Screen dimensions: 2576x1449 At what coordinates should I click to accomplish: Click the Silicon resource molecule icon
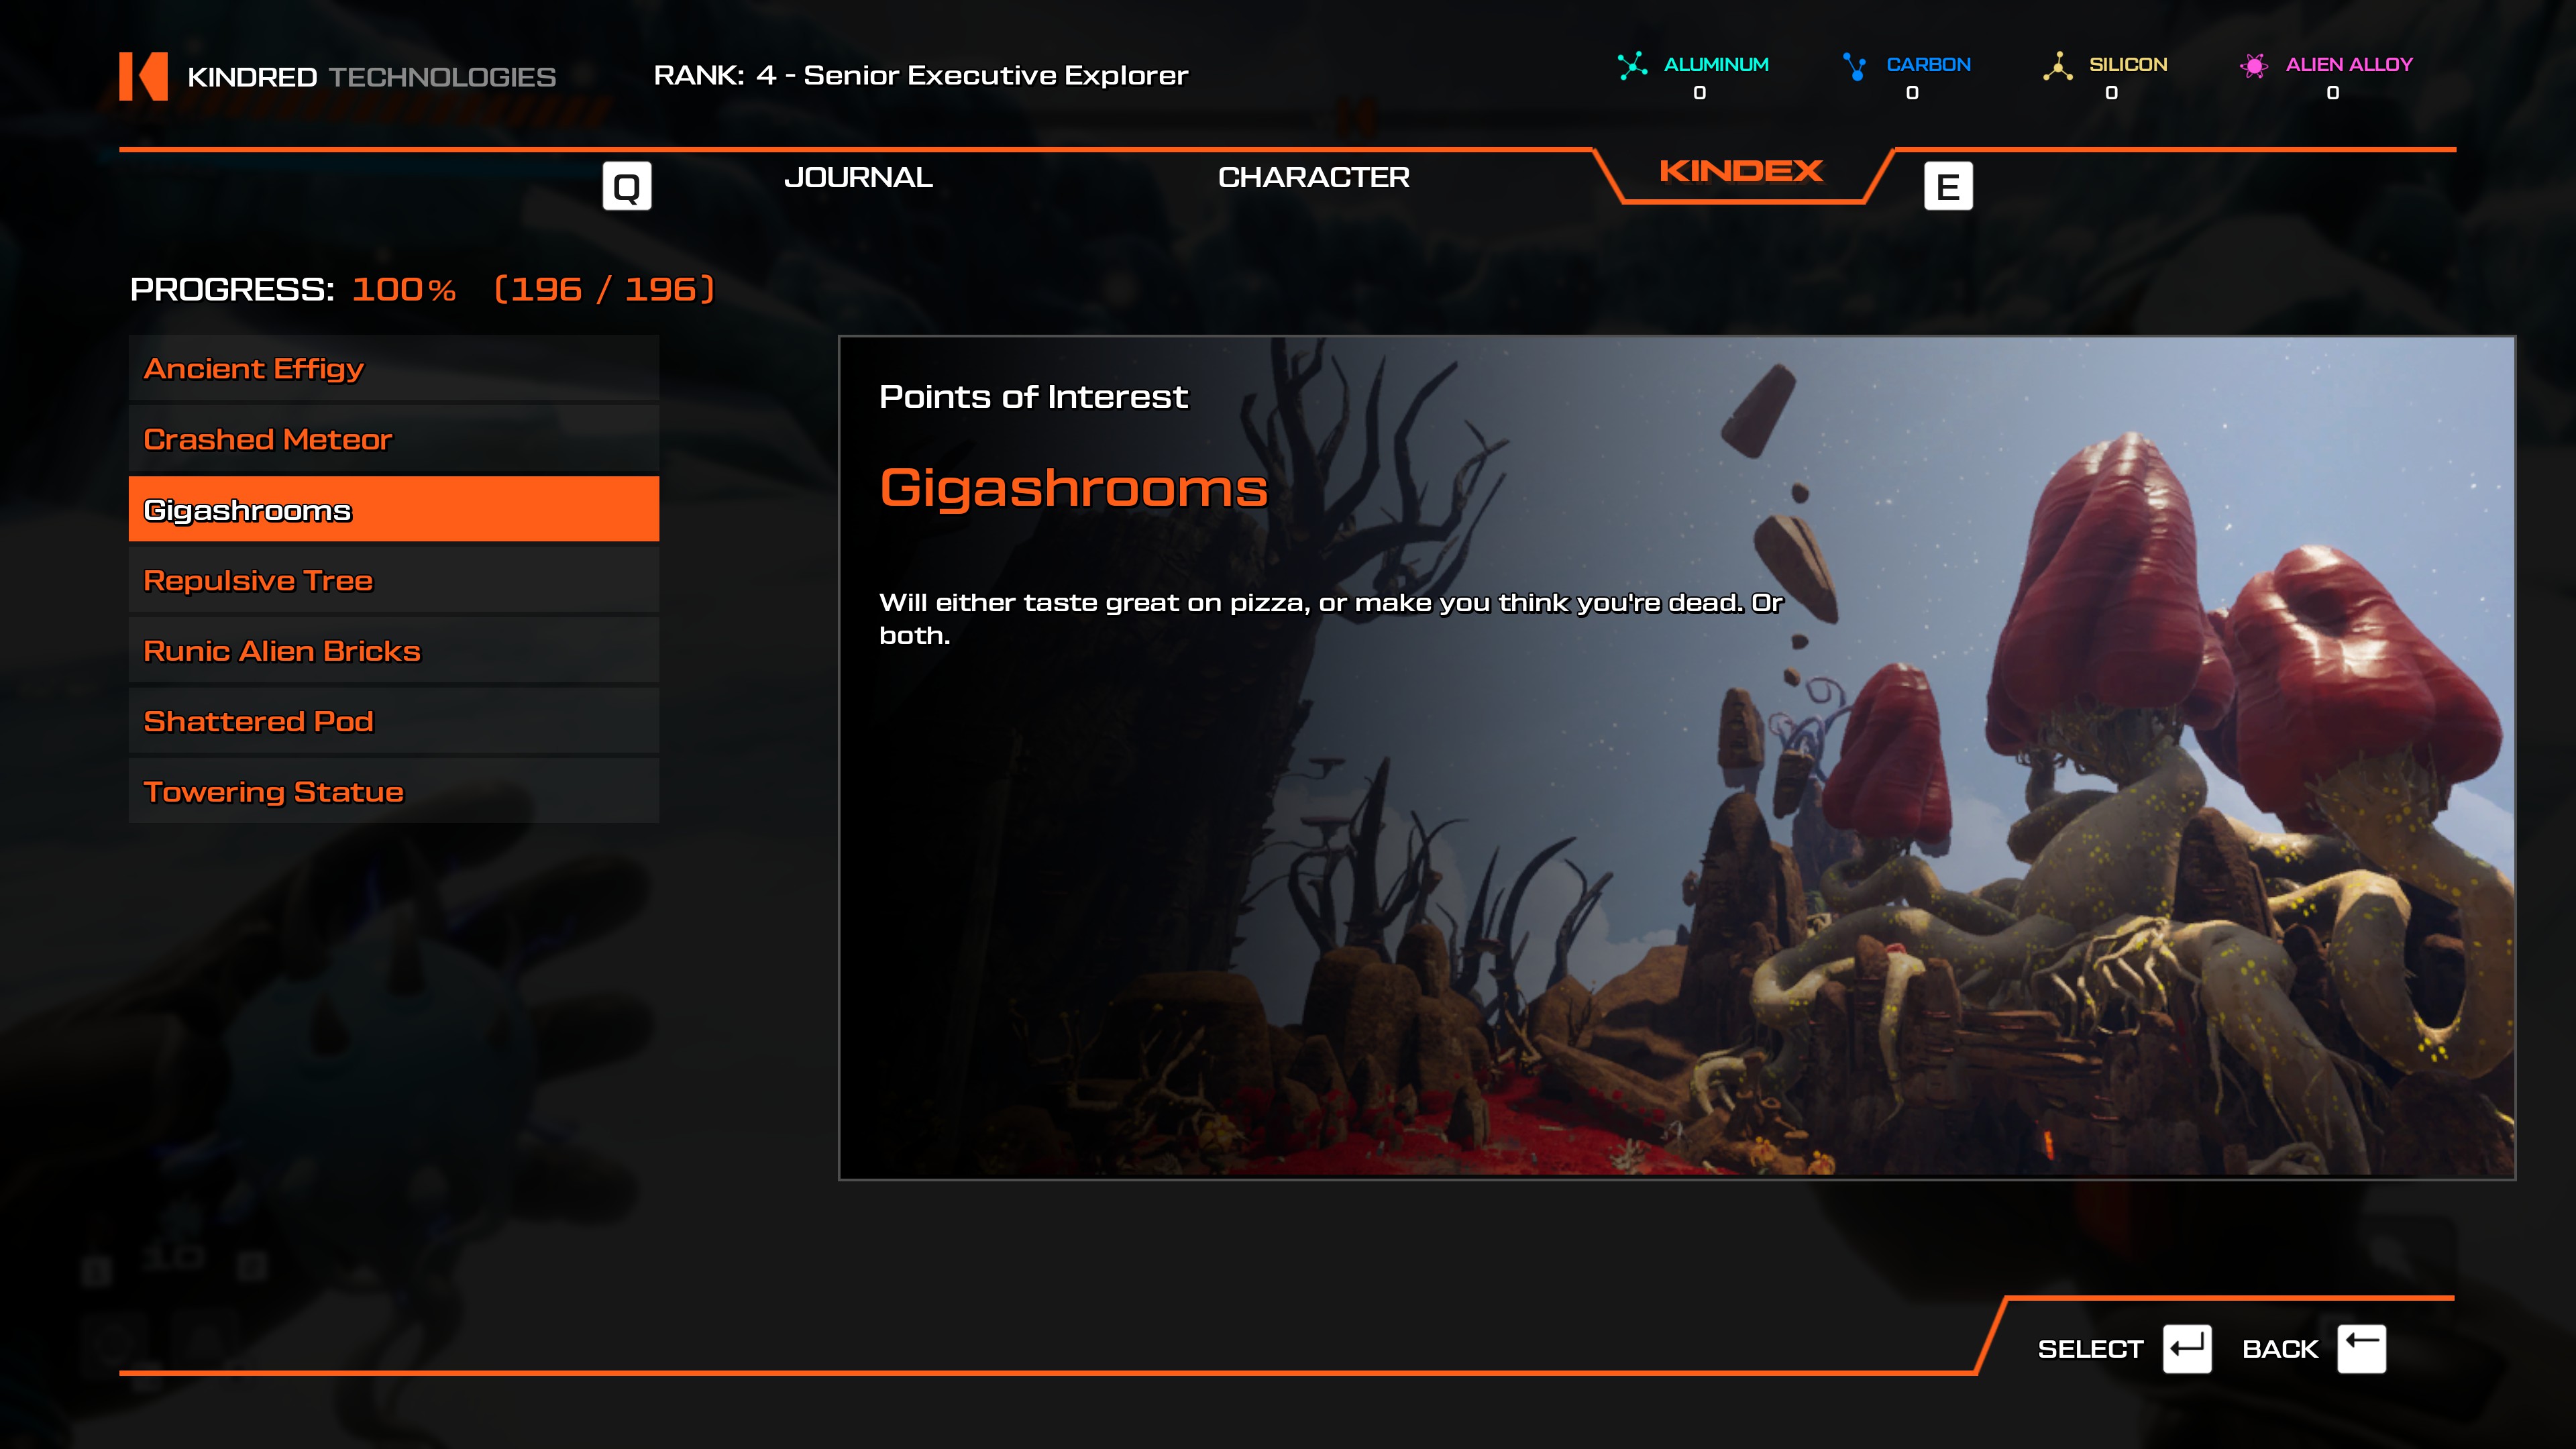point(2057,66)
